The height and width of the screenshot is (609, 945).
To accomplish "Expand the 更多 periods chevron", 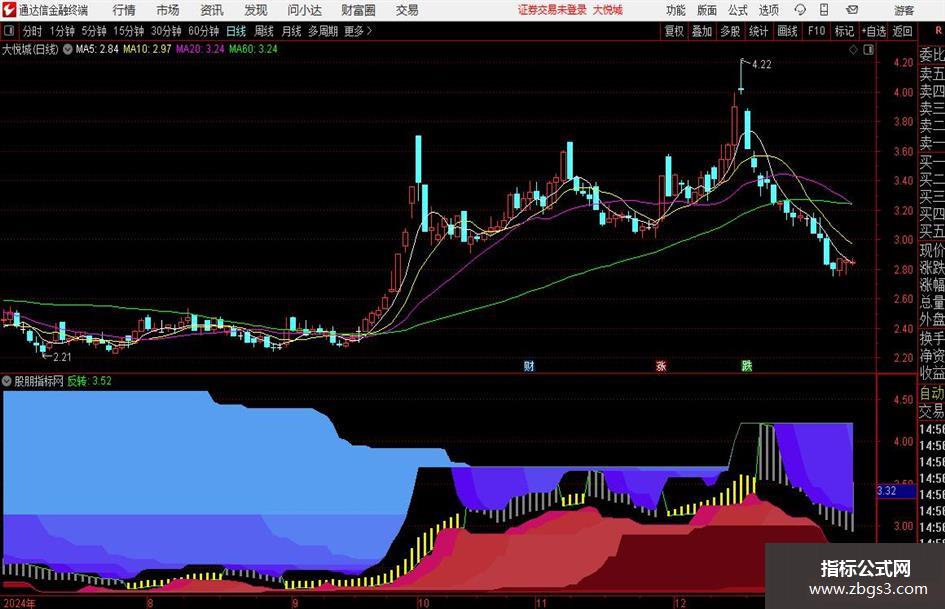I will tap(359, 31).
